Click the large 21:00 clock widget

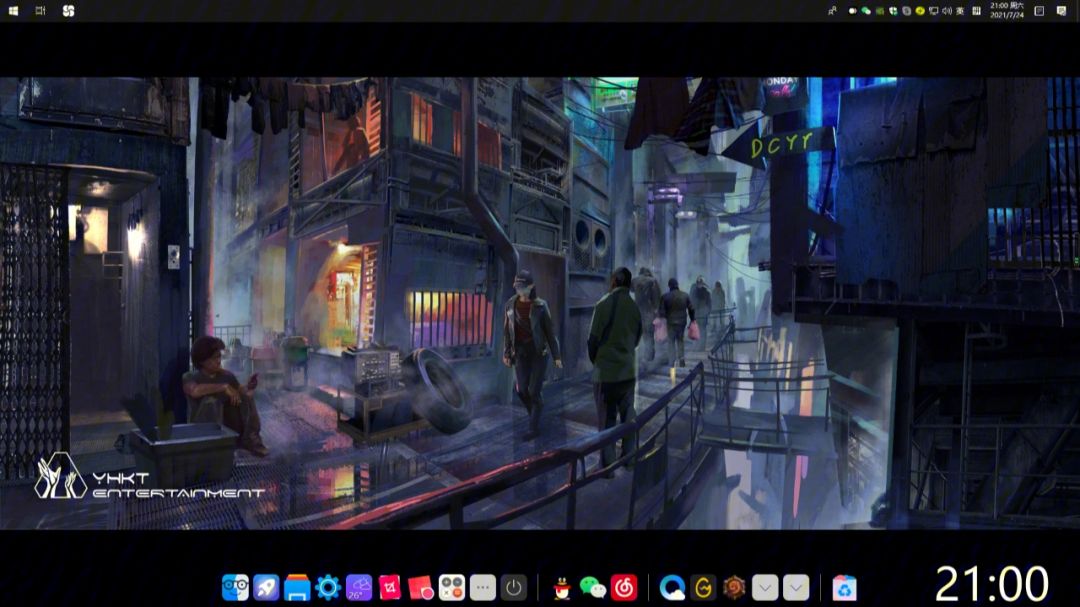tap(992, 584)
